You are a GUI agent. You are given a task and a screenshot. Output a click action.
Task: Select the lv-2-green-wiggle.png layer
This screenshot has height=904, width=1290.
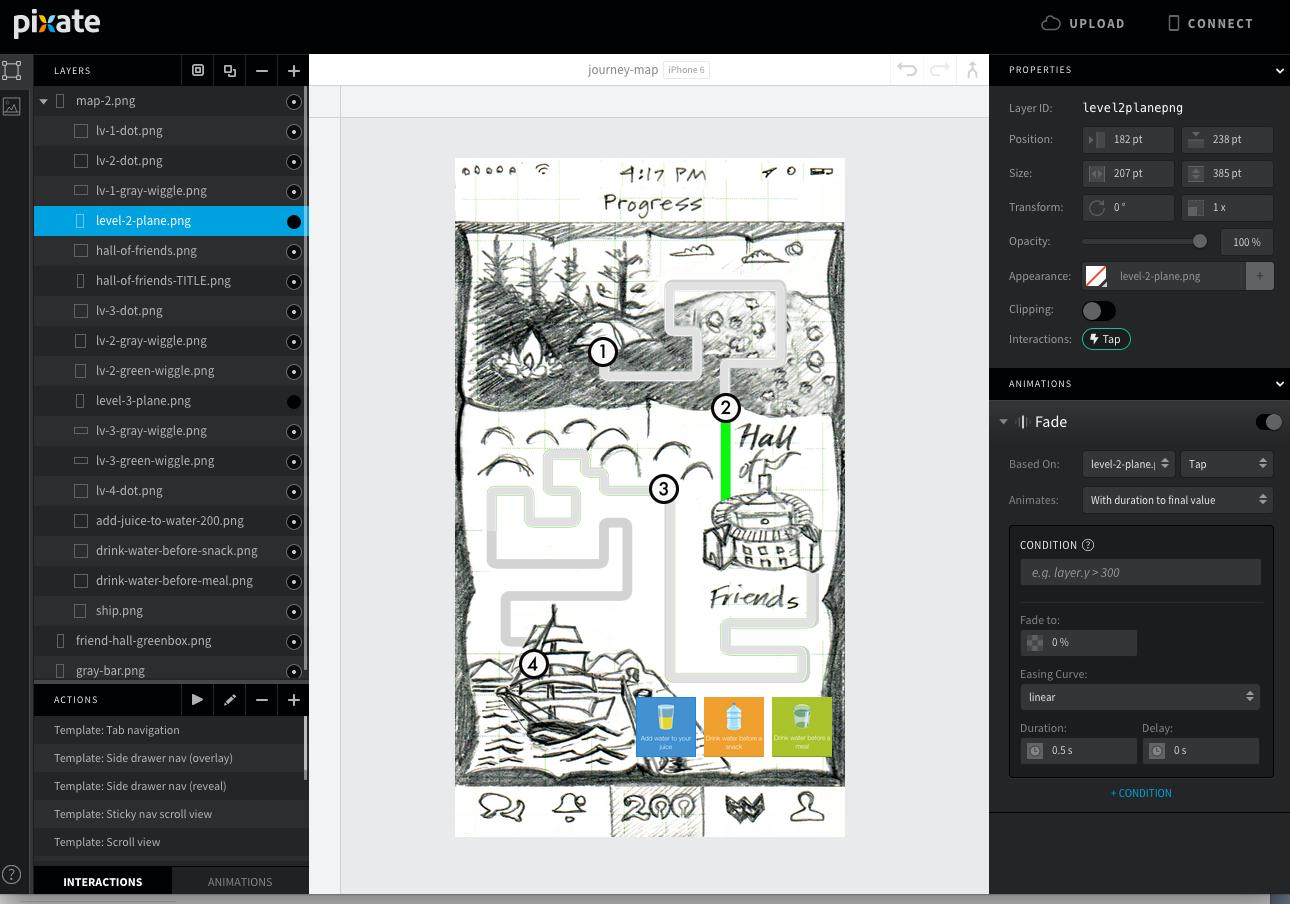(171, 371)
